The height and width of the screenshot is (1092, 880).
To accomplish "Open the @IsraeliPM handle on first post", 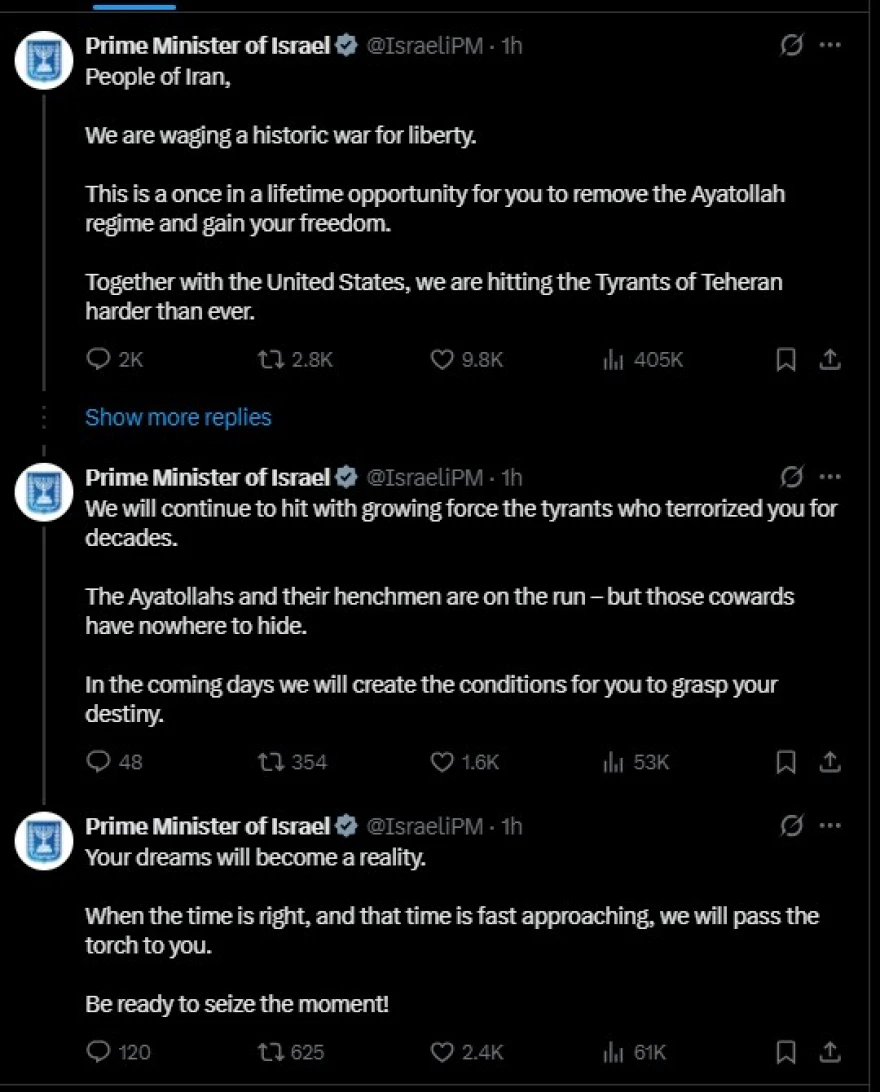I will pyautogui.click(x=426, y=46).
